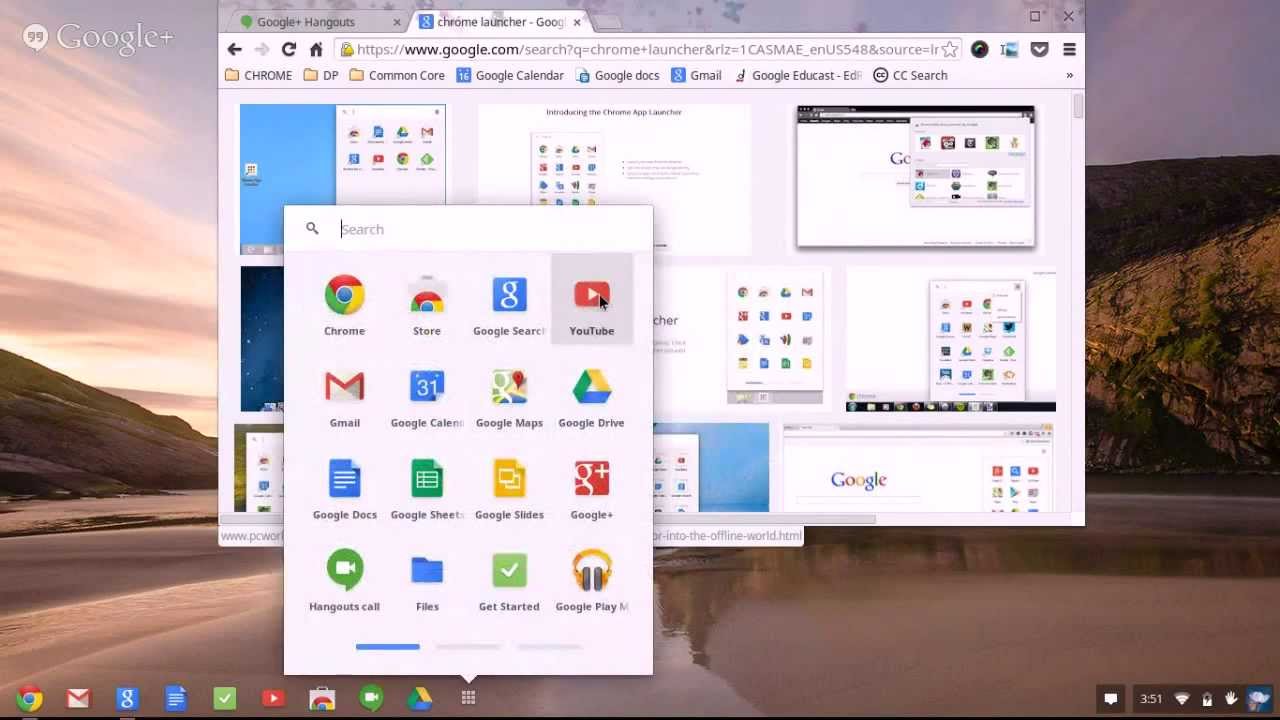Open Common Core bookmarks folder
The height and width of the screenshot is (720, 1280).
(x=397, y=75)
